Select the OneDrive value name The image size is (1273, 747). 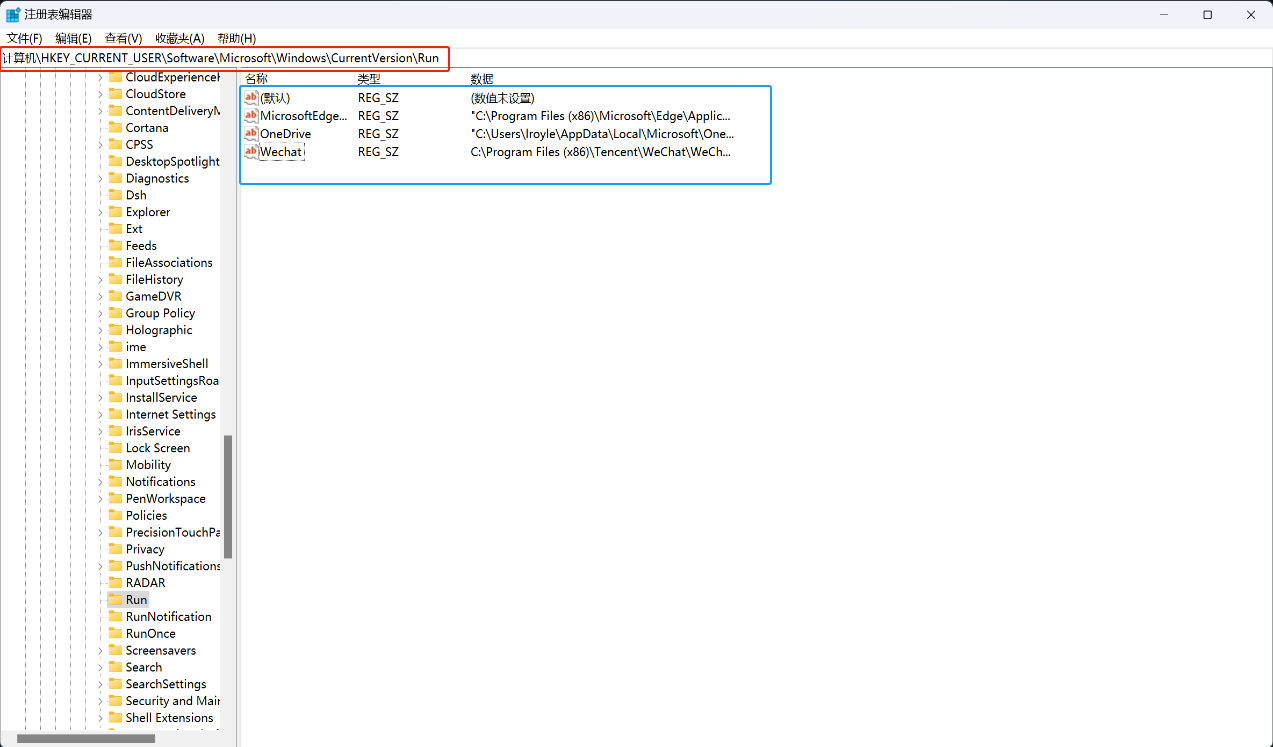[285, 134]
